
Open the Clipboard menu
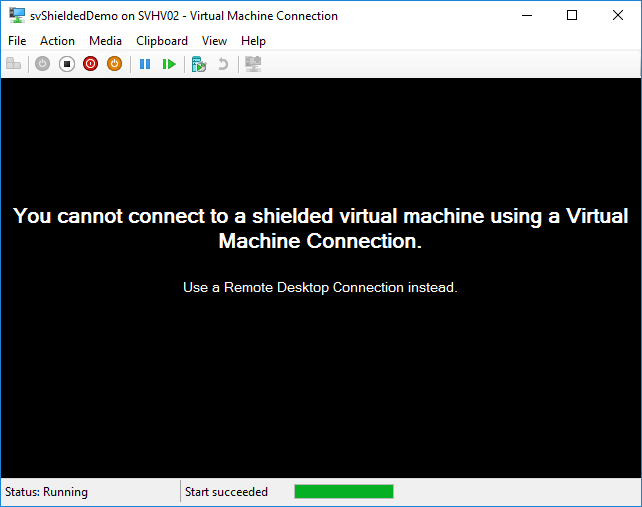coord(162,41)
